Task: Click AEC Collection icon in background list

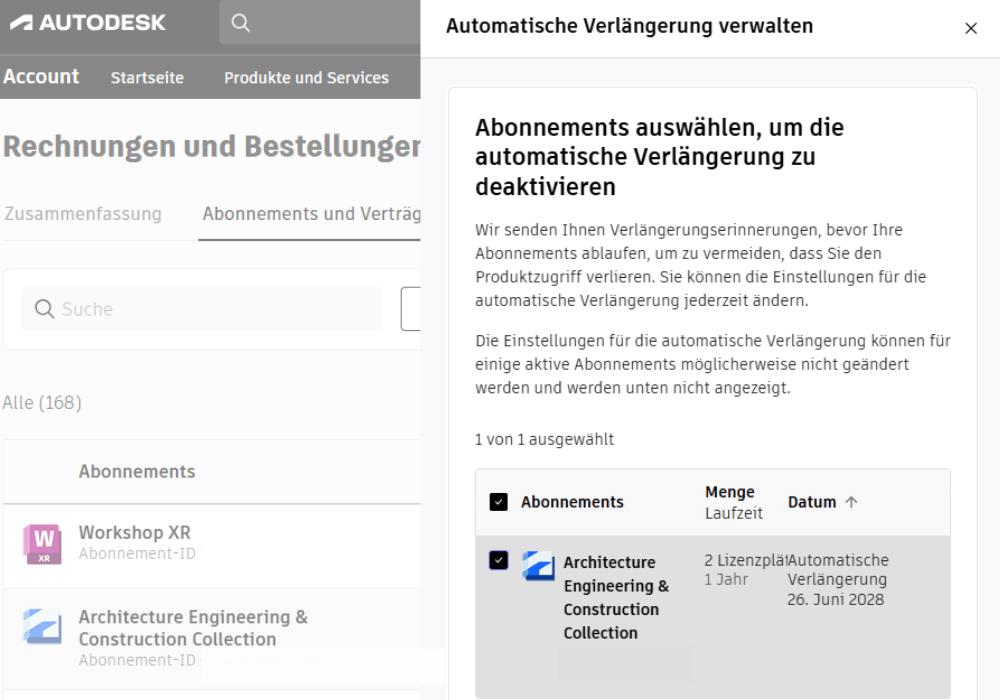Action: (x=43, y=626)
